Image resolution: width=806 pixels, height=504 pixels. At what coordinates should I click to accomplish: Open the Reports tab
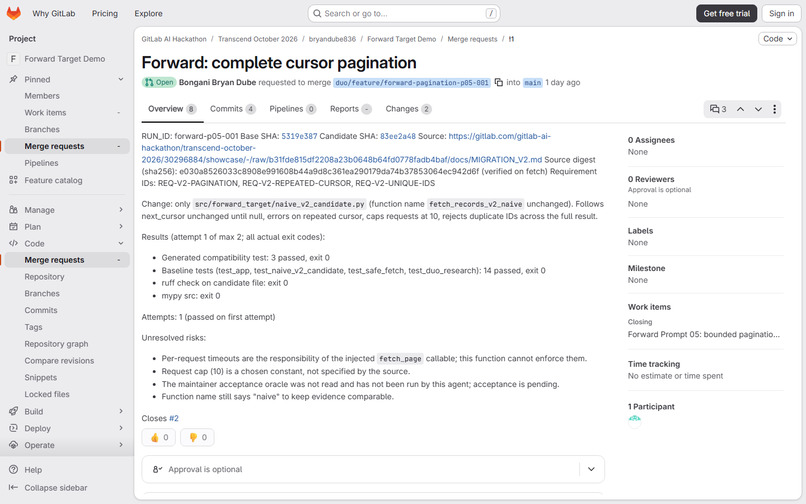tap(351, 109)
